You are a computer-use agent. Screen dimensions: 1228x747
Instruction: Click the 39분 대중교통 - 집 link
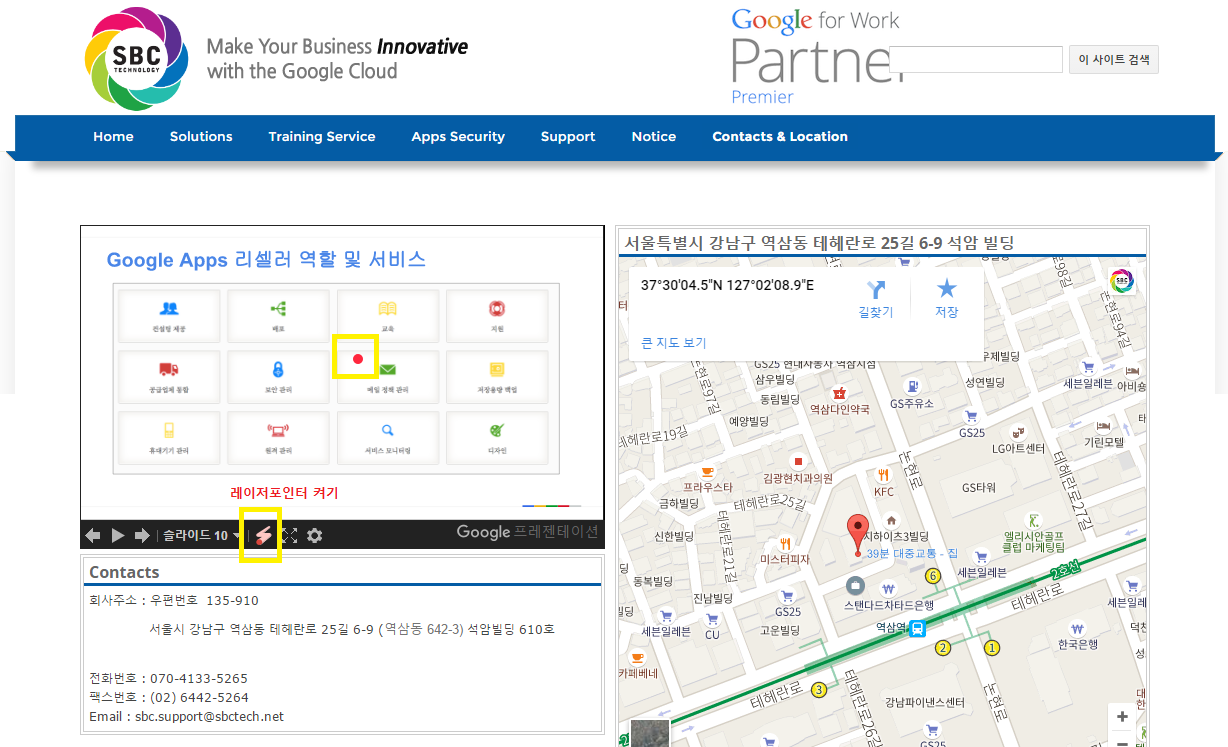pyautogui.click(x=912, y=554)
